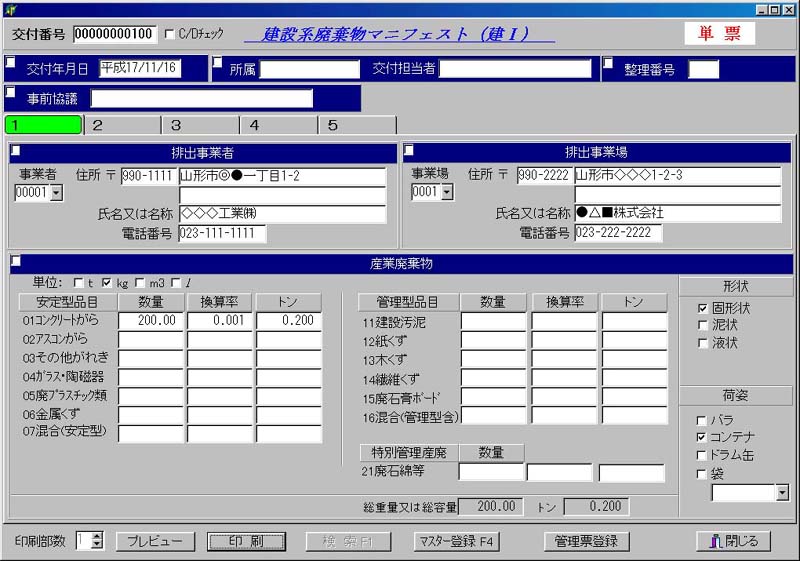Click the 02アスコンがら quantity field
The width and height of the screenshot is (800, 561).
click(x=151, y=340)
